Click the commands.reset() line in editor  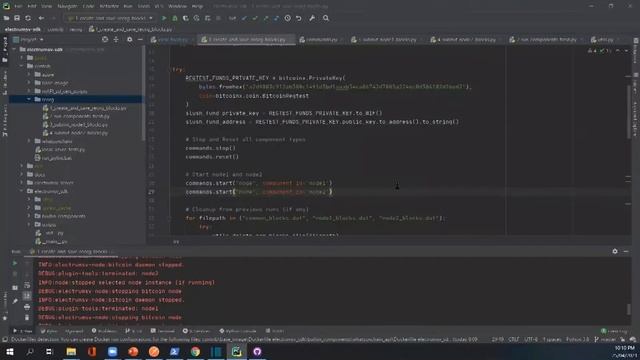(212, 157)
